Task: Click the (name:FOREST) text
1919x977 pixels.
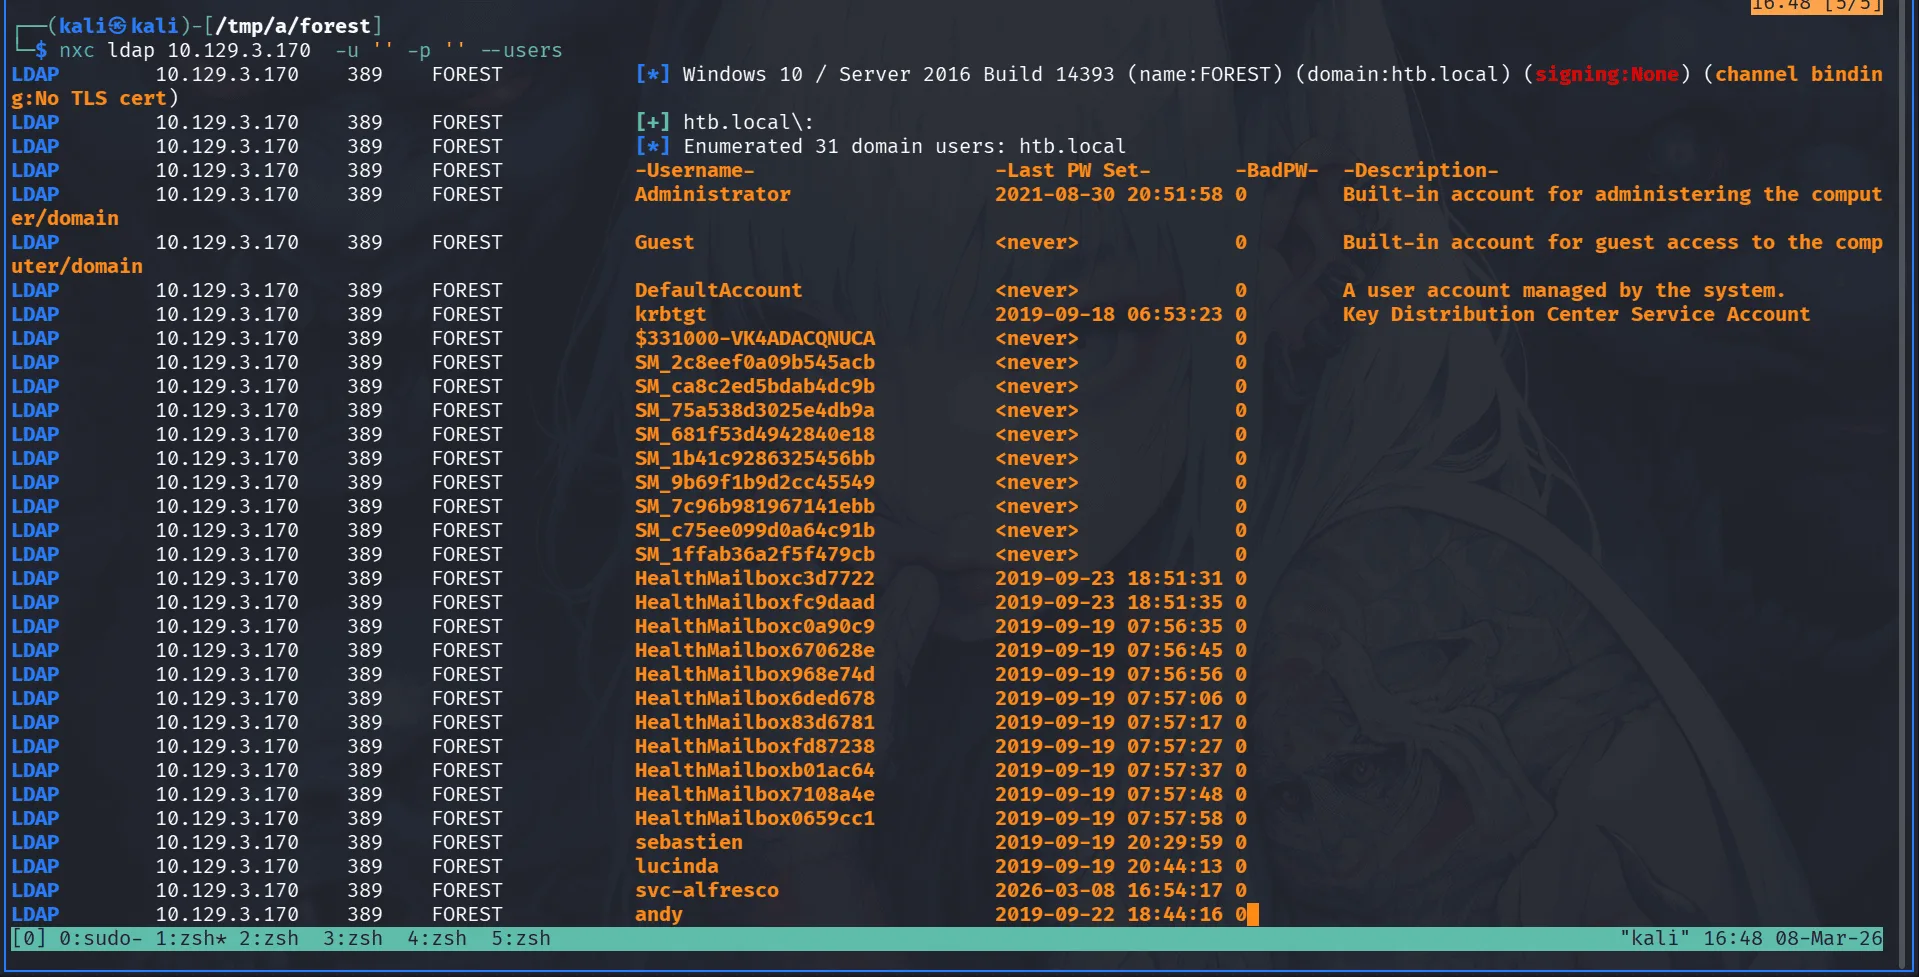Action: [x=1204, y=74]
